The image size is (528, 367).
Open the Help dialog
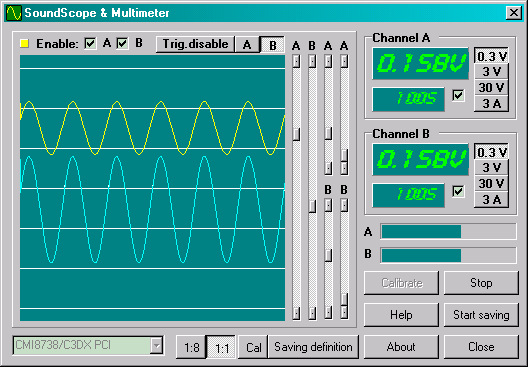(x=401, y=315)
